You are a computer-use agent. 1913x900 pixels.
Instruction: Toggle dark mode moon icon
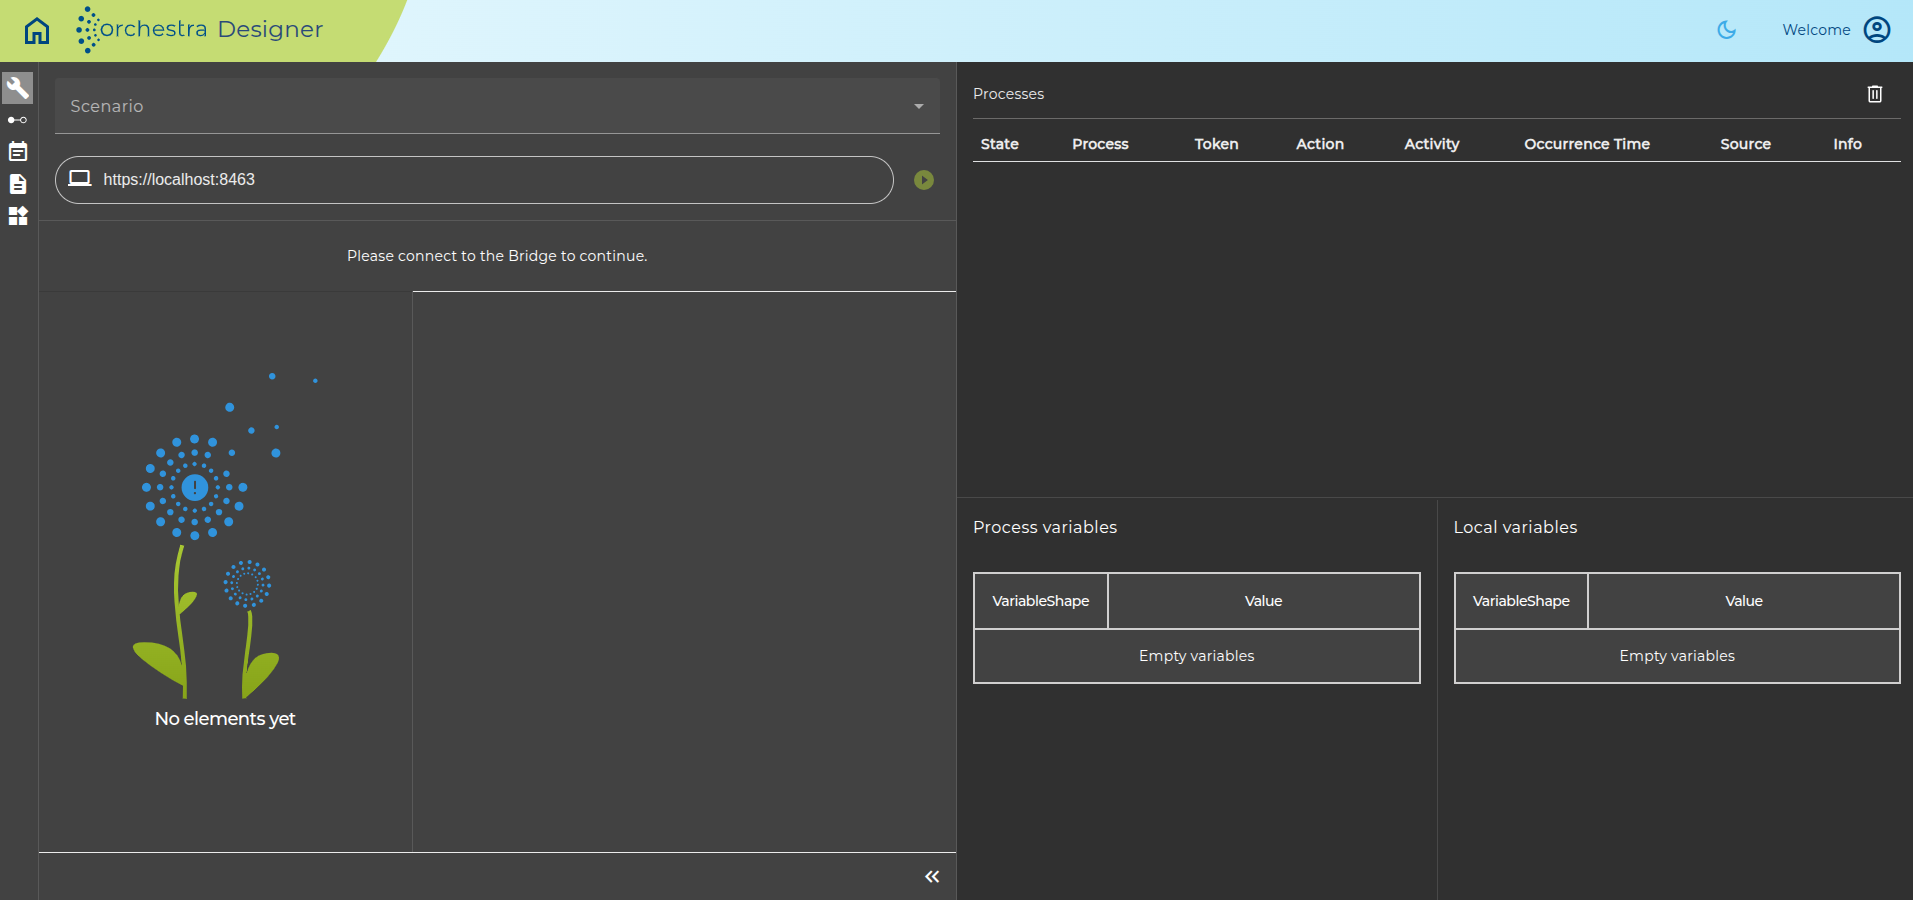coord(1727,30)
